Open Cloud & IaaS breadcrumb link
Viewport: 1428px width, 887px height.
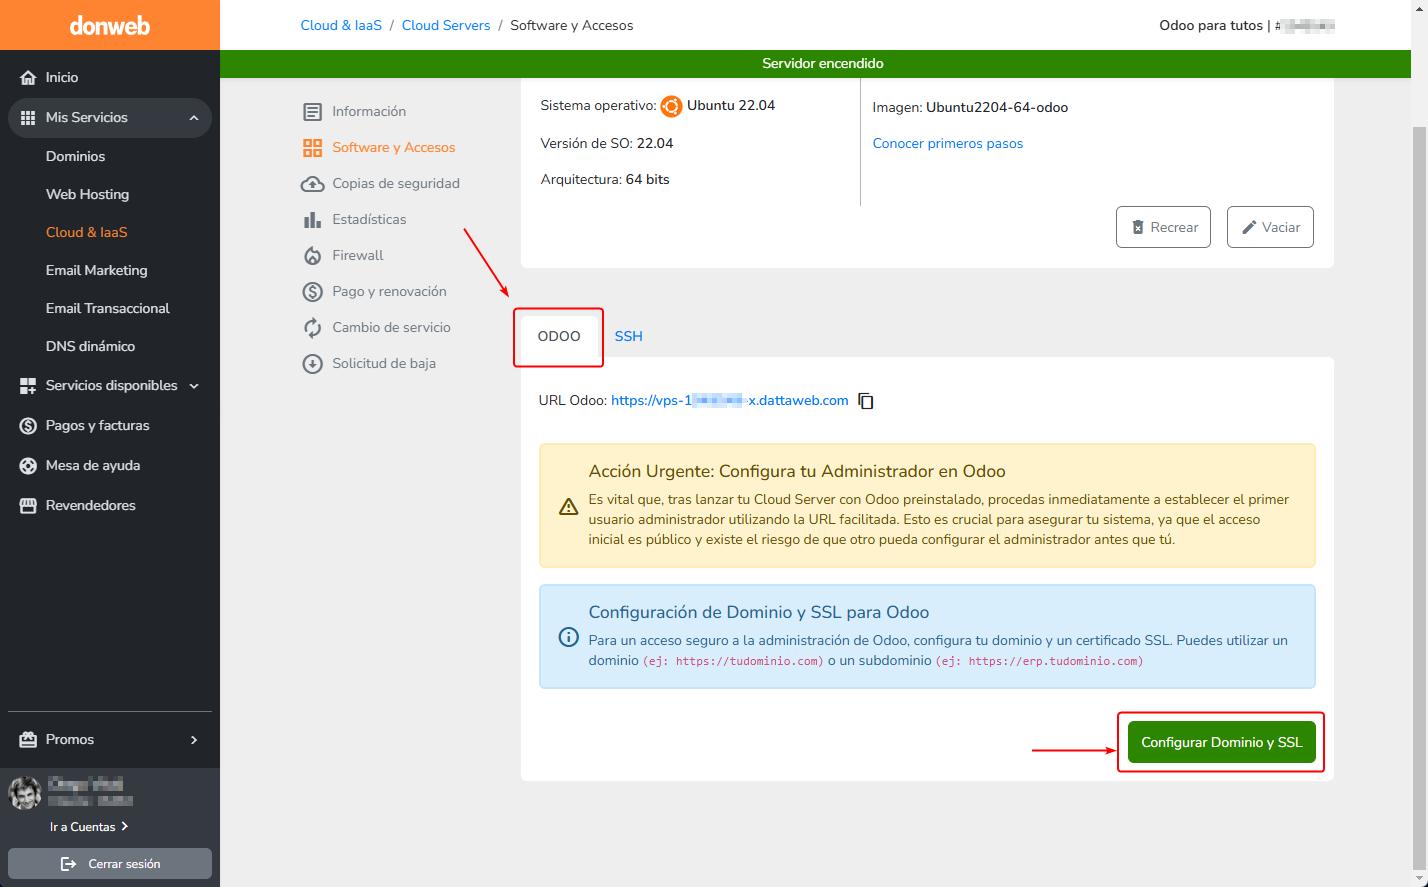point(341,25)
